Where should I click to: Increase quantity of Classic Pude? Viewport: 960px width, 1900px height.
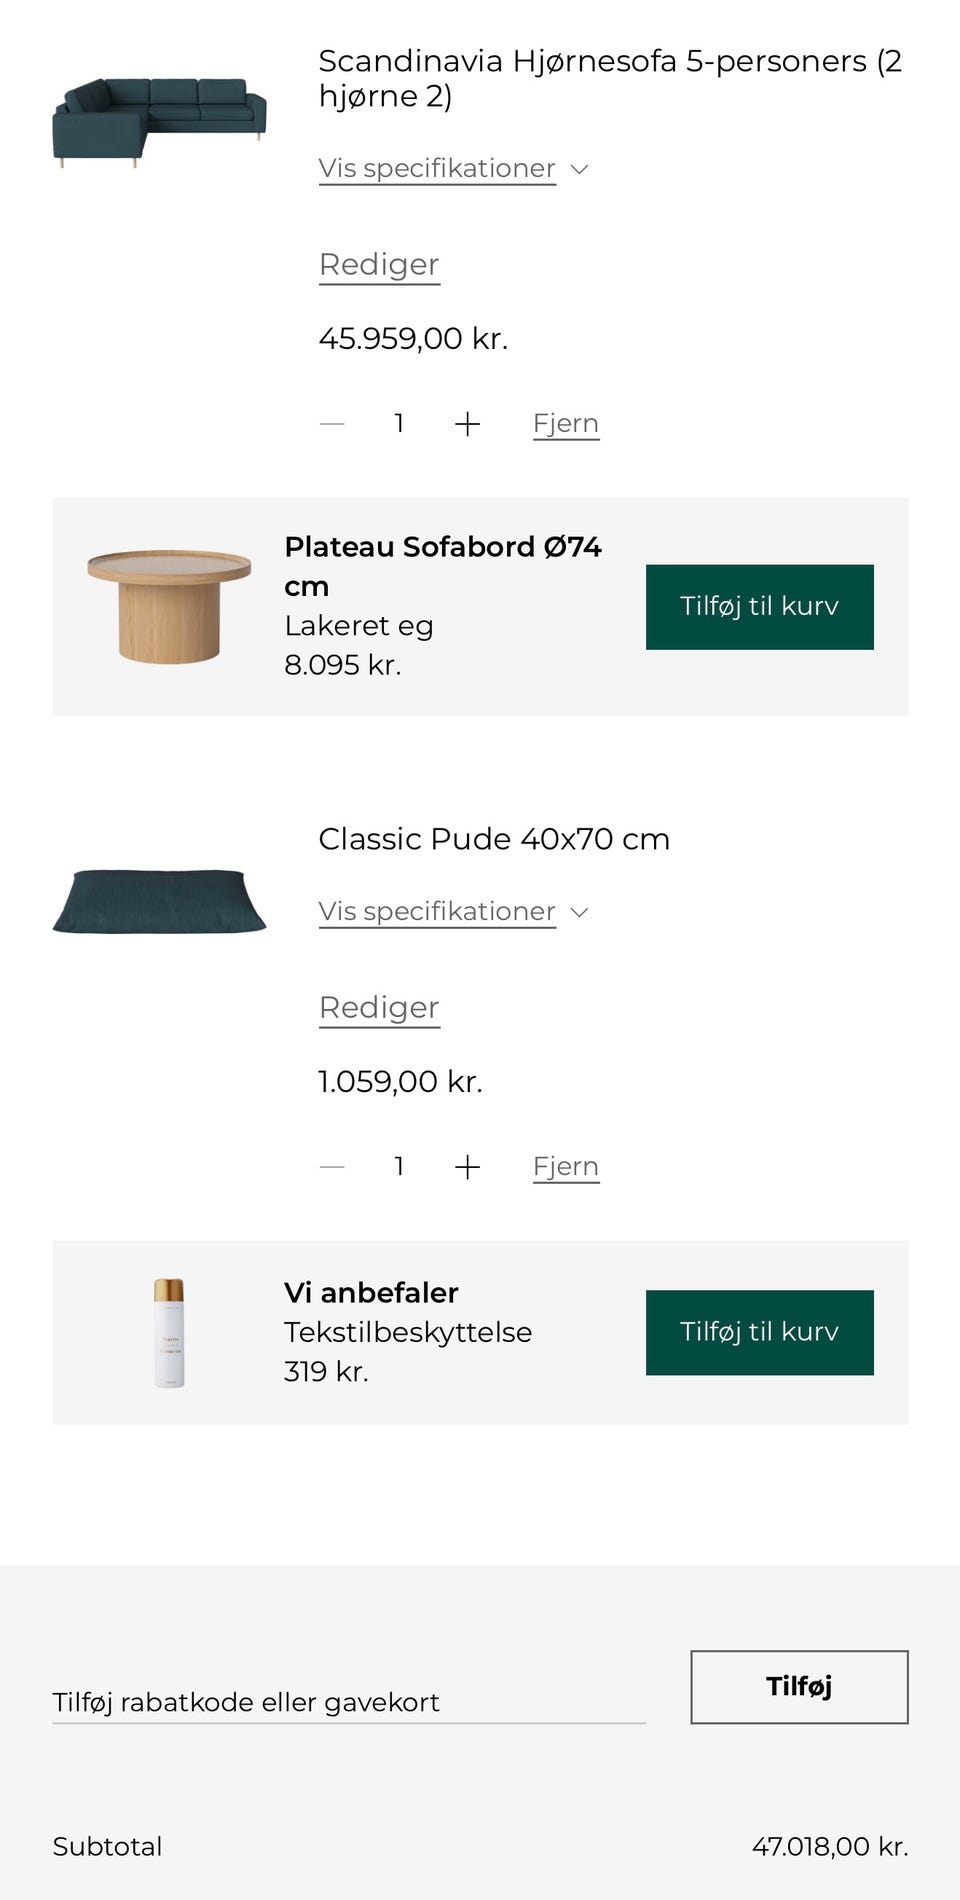468,1166
